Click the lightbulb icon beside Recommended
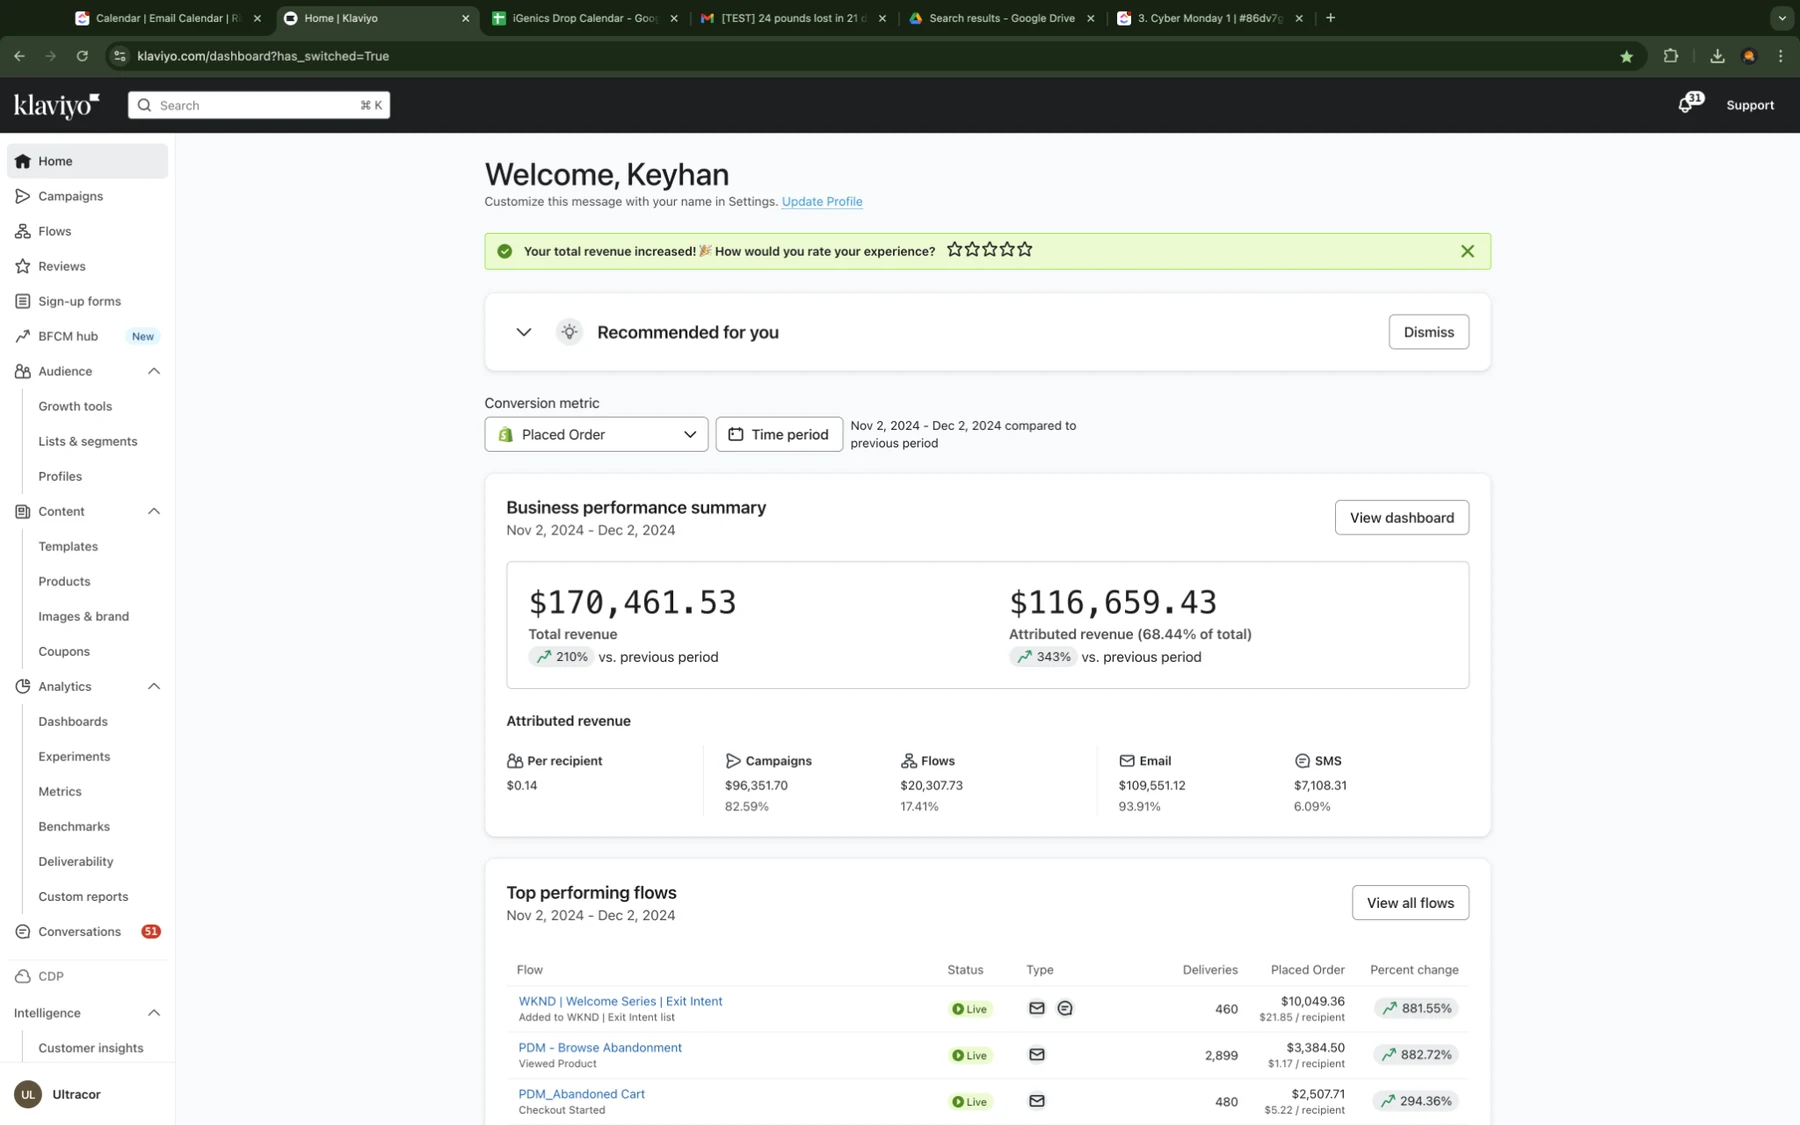Viewport: 1800px width, 1125px height. click(x=569, y=332)
